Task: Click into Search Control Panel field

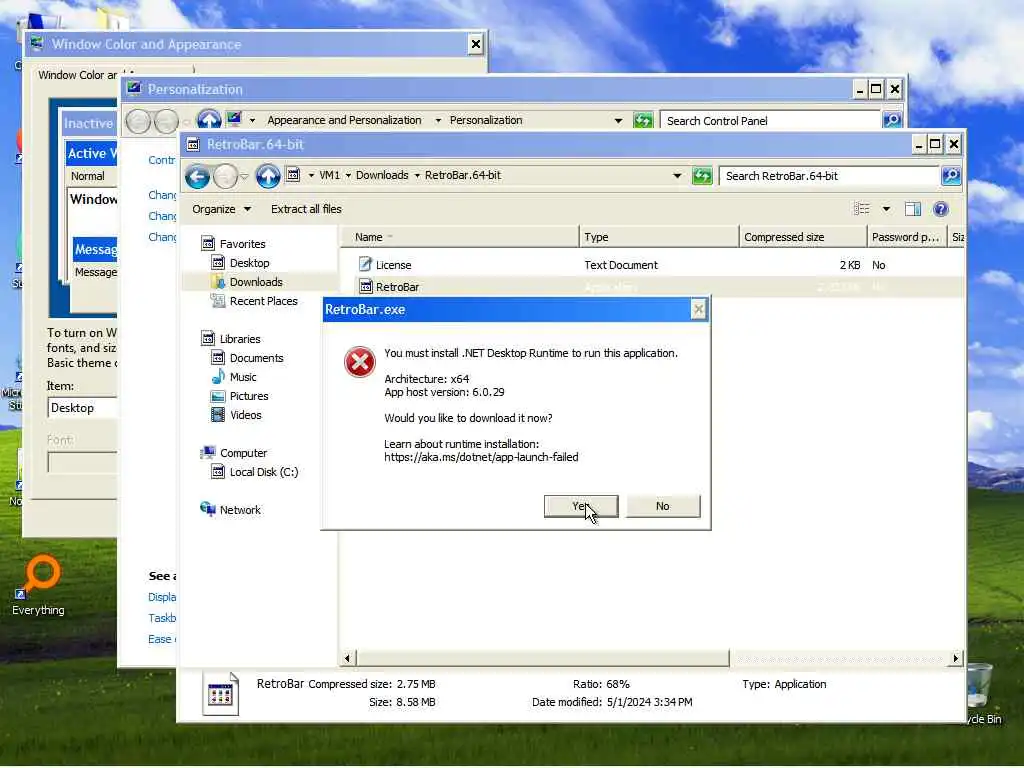Action: (x=771, y=121)
